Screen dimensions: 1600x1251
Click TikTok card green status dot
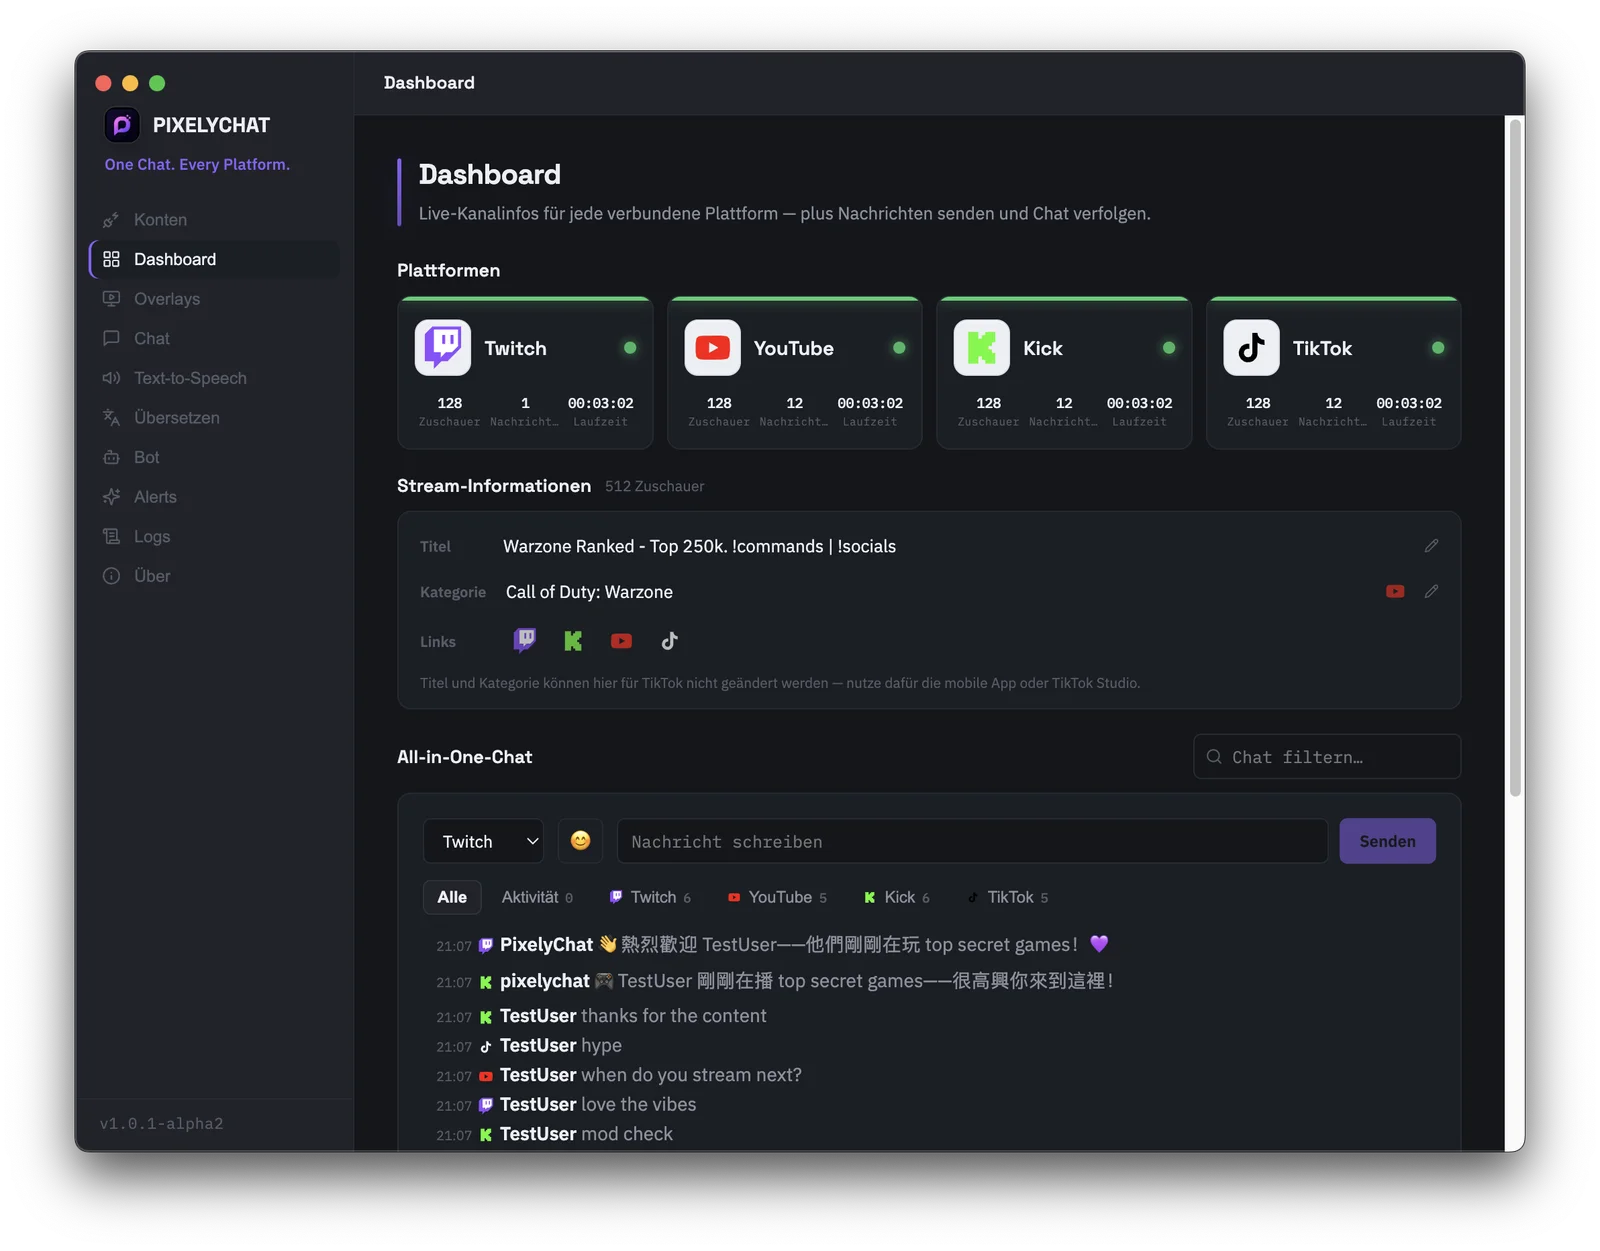coord(1438,348)
